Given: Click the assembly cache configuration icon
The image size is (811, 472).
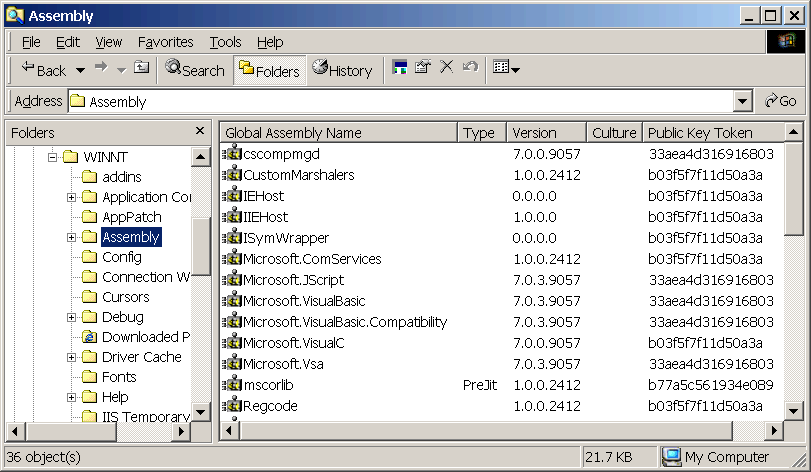Looking at the screenshot, I should (x=399, y=67).
